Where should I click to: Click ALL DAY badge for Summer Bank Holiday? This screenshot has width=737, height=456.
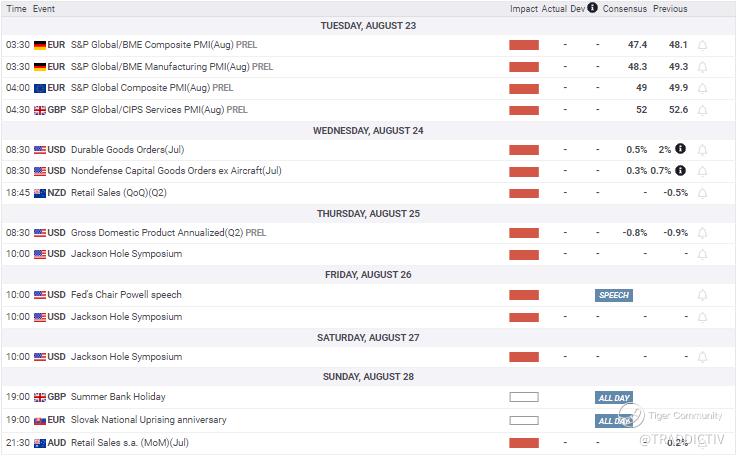click(614, 398)
